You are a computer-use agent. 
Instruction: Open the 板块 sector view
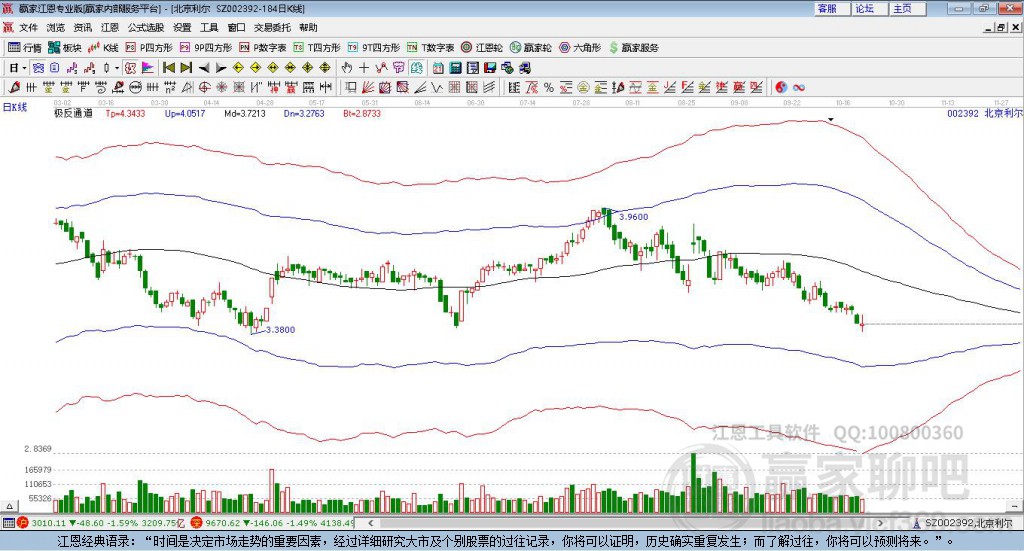pyautogui.click(x=65, y=48)
